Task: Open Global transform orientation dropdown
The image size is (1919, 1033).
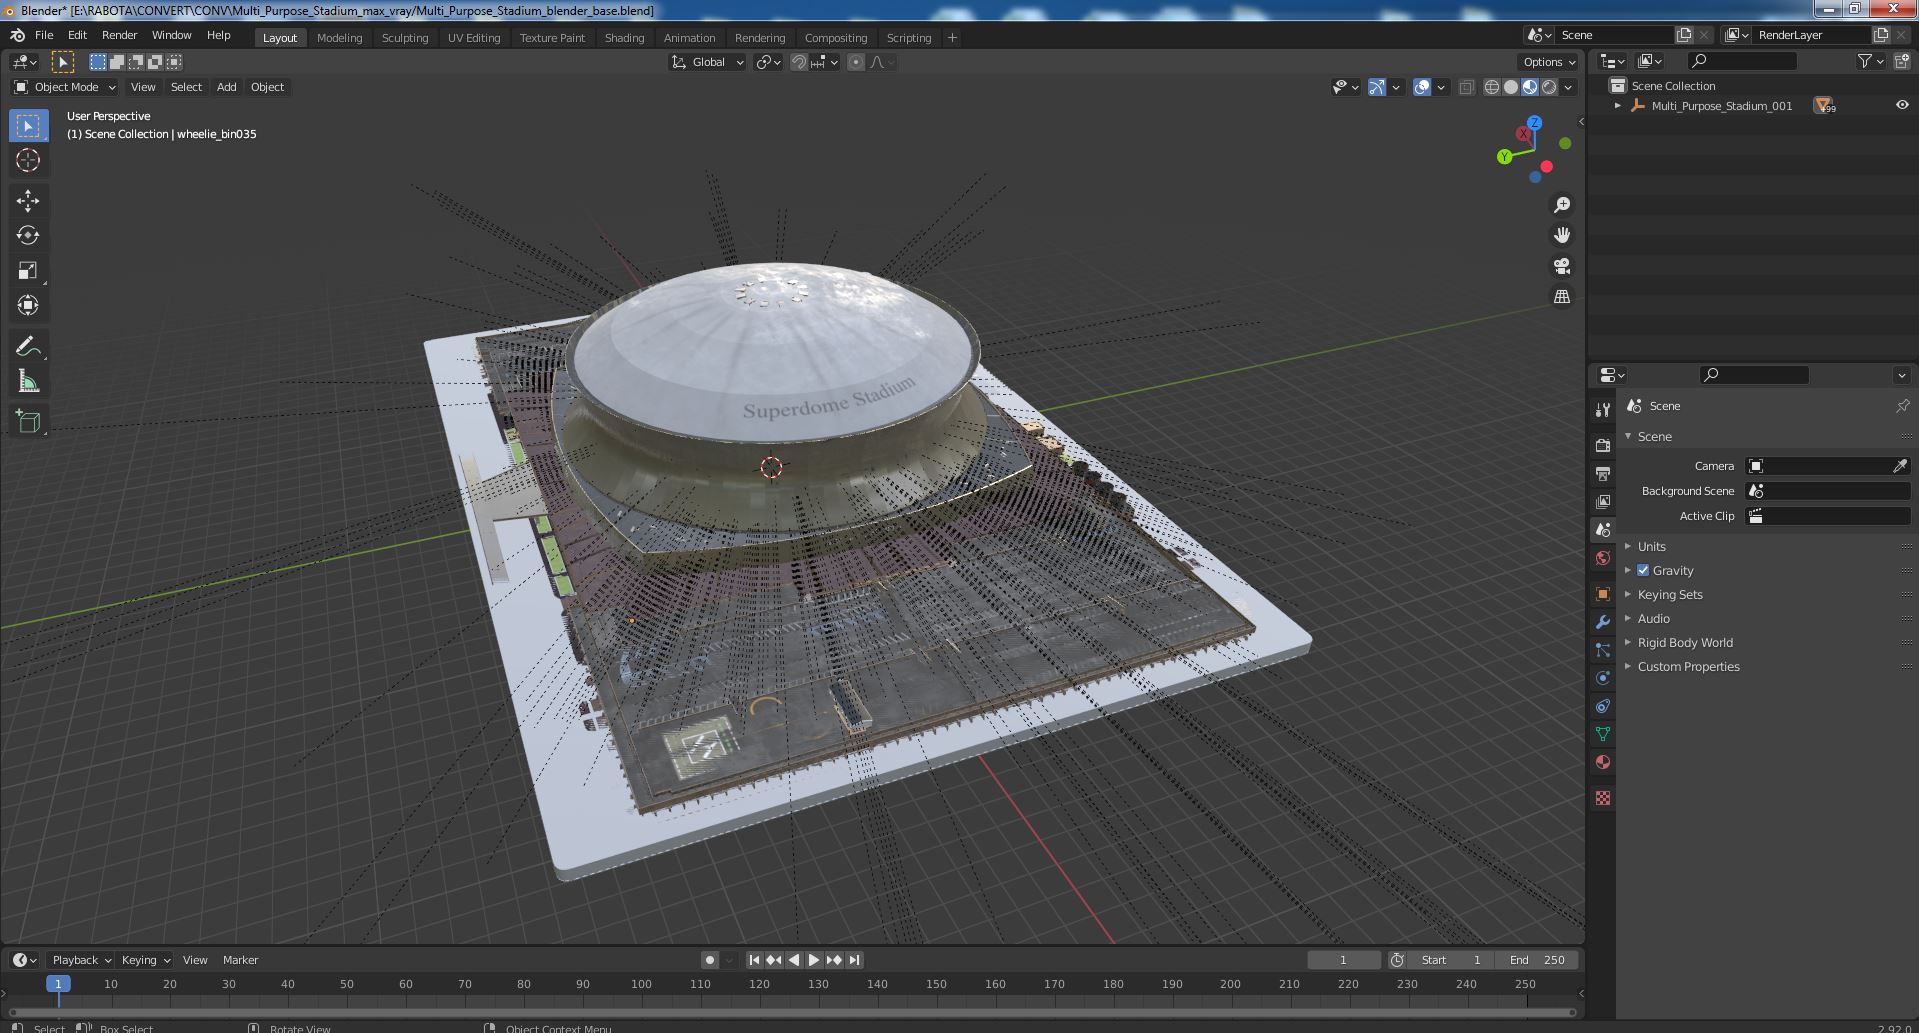Action: [708, 62]
